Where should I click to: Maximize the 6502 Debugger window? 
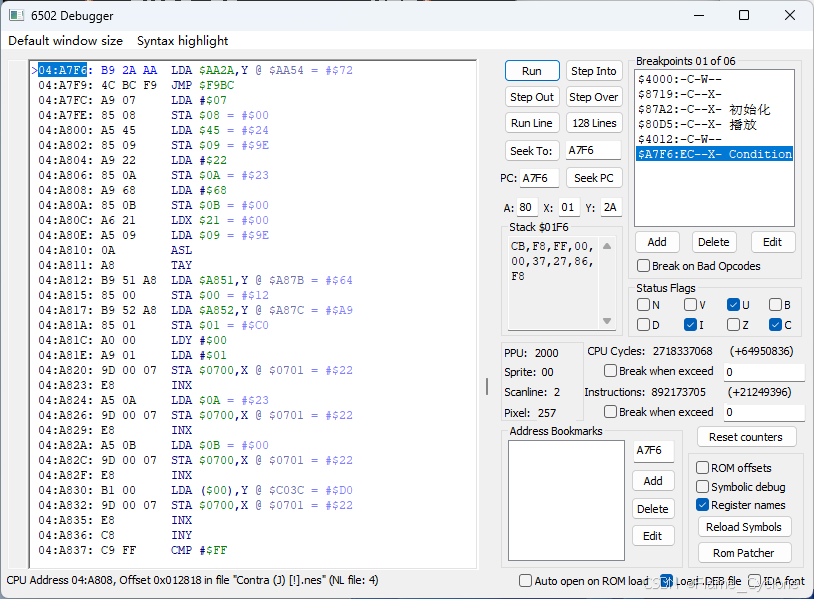coord(743,15)
